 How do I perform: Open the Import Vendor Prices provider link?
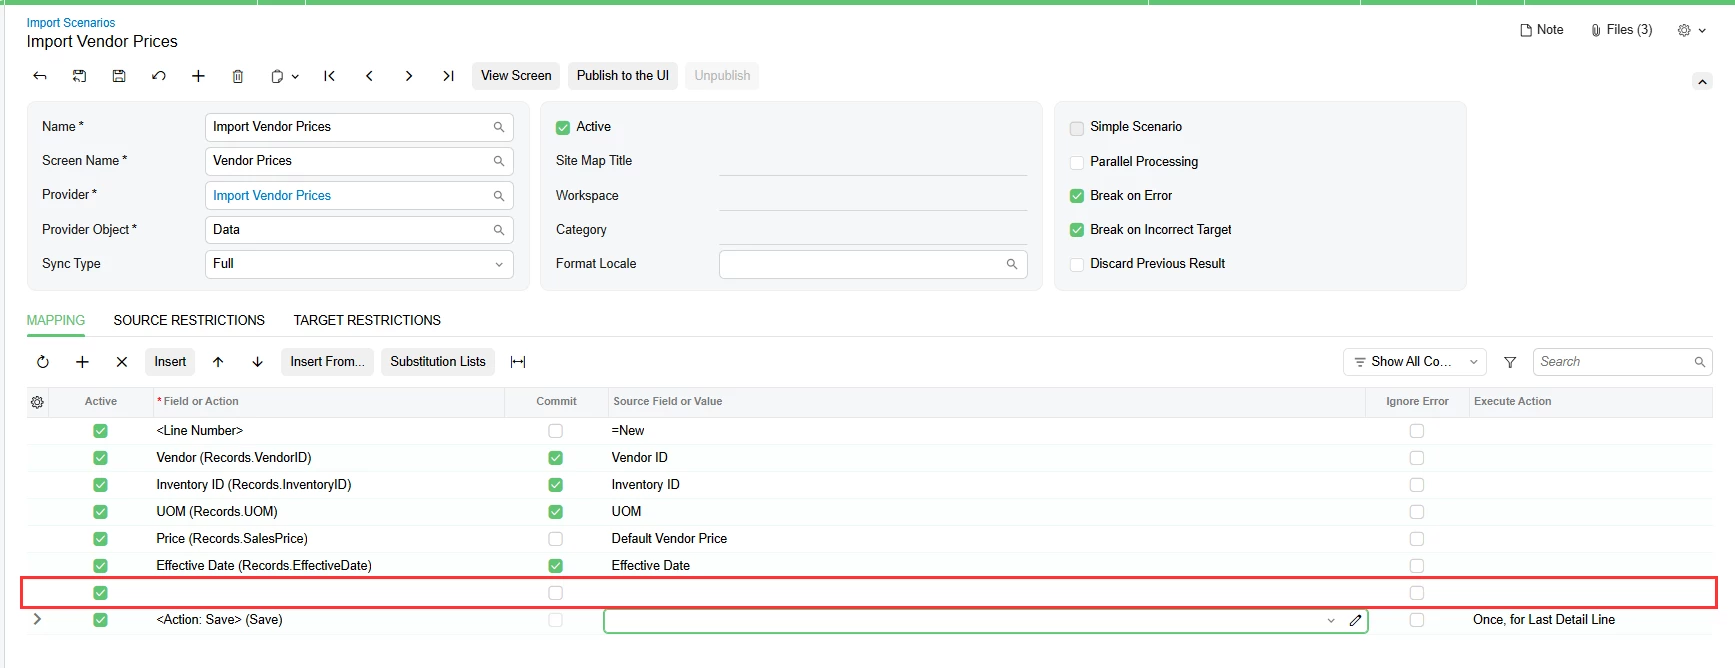coord(272,196)
